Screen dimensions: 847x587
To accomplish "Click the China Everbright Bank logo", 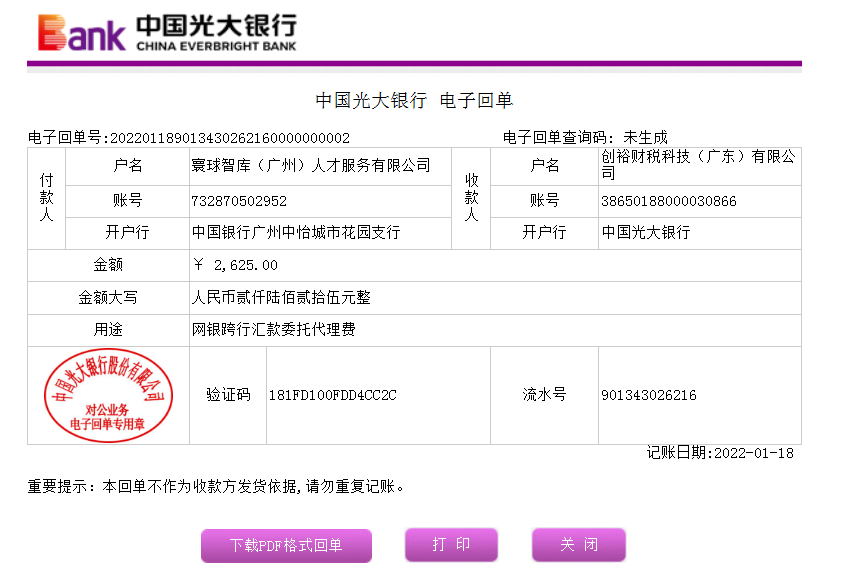I will pyautogui.click(x=167, y=33).
